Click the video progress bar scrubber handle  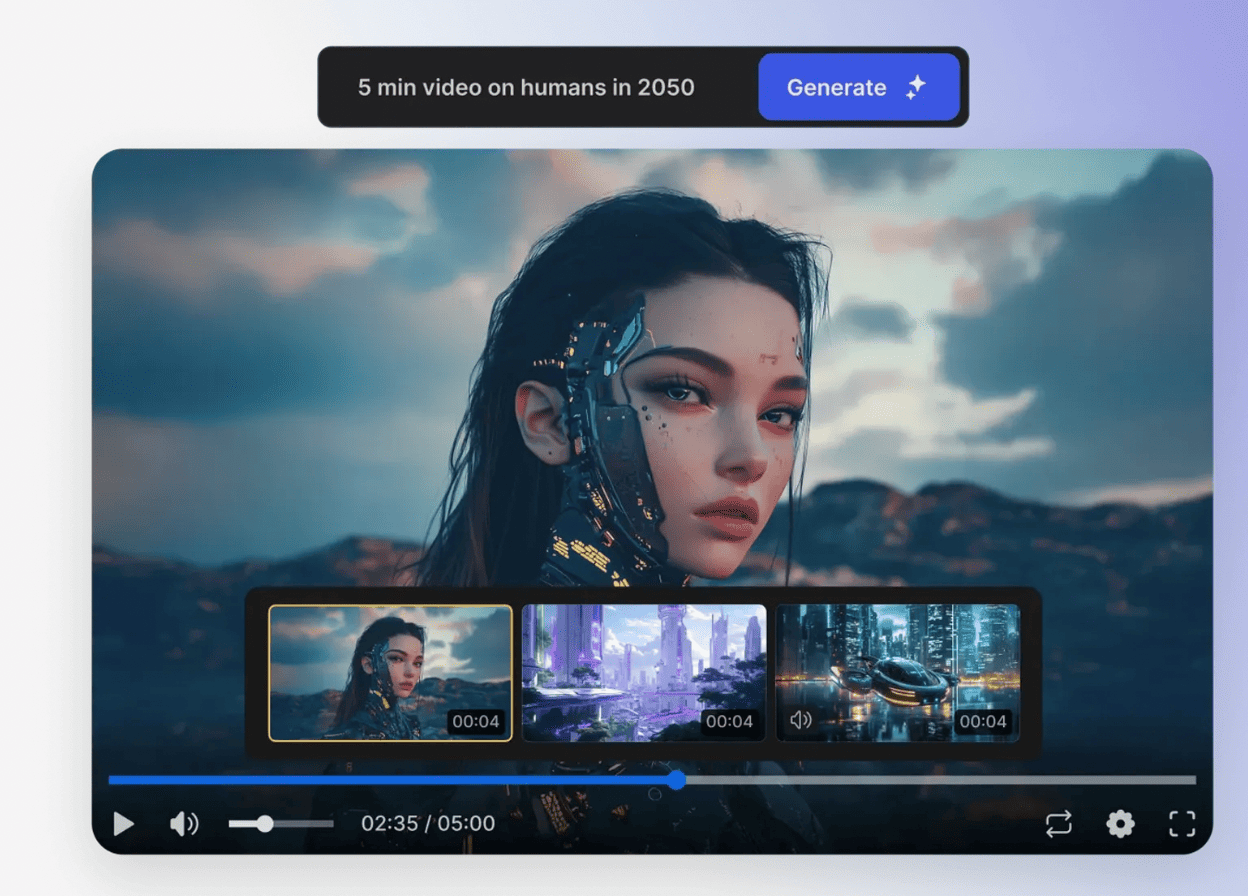(677, 780)
